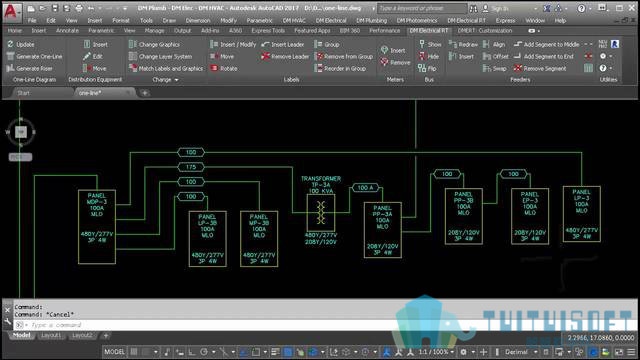Viewport: 640px width, 360px height.
Task: Select Remove from Group tool
Action: (344, 56)
